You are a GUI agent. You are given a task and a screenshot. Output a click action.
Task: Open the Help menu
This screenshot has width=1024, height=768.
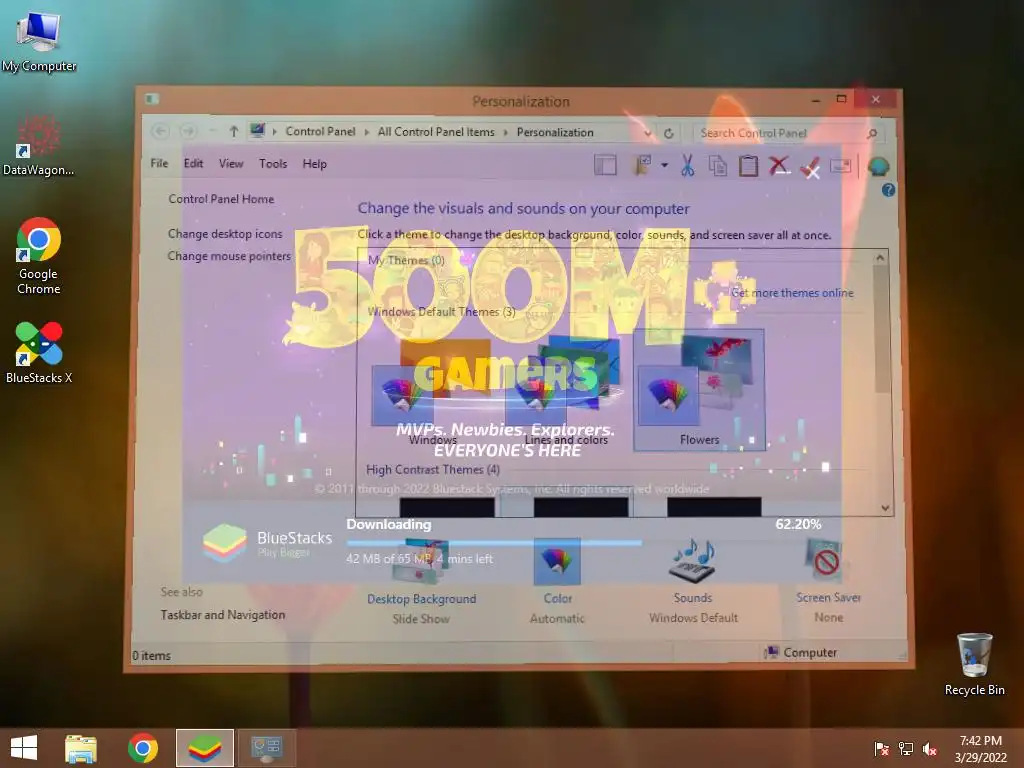[314, 163]
